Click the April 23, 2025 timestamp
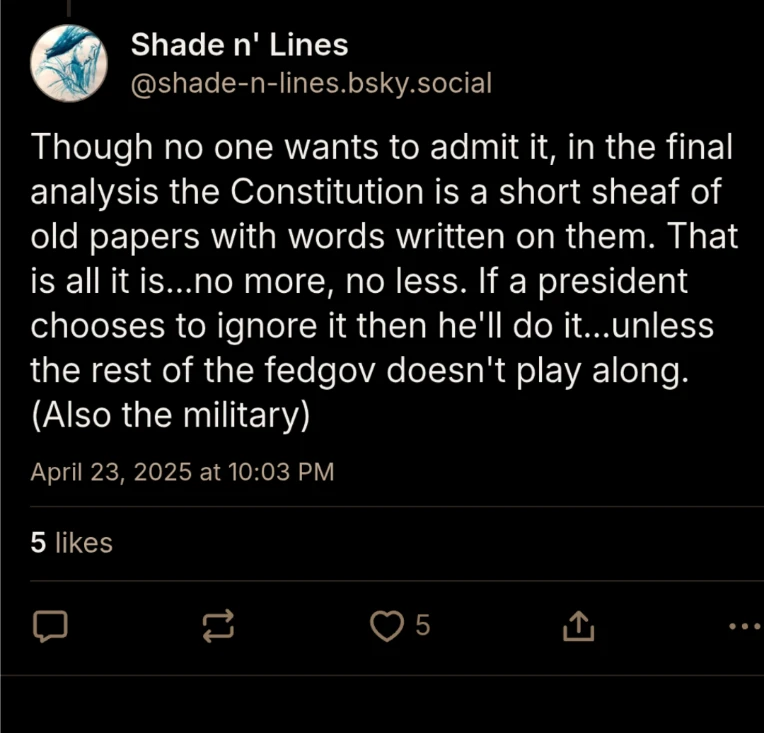This screenshot has height=733, width=764. coord(182,472)
